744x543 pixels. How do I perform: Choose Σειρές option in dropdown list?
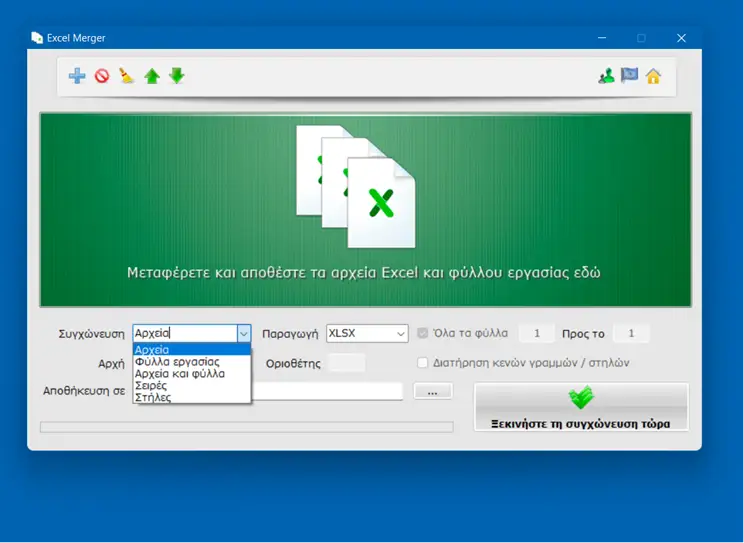coord(192,385)
